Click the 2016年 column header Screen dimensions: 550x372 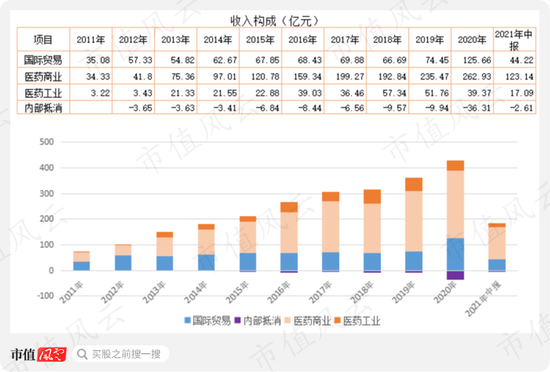click(x=303, y=40)
